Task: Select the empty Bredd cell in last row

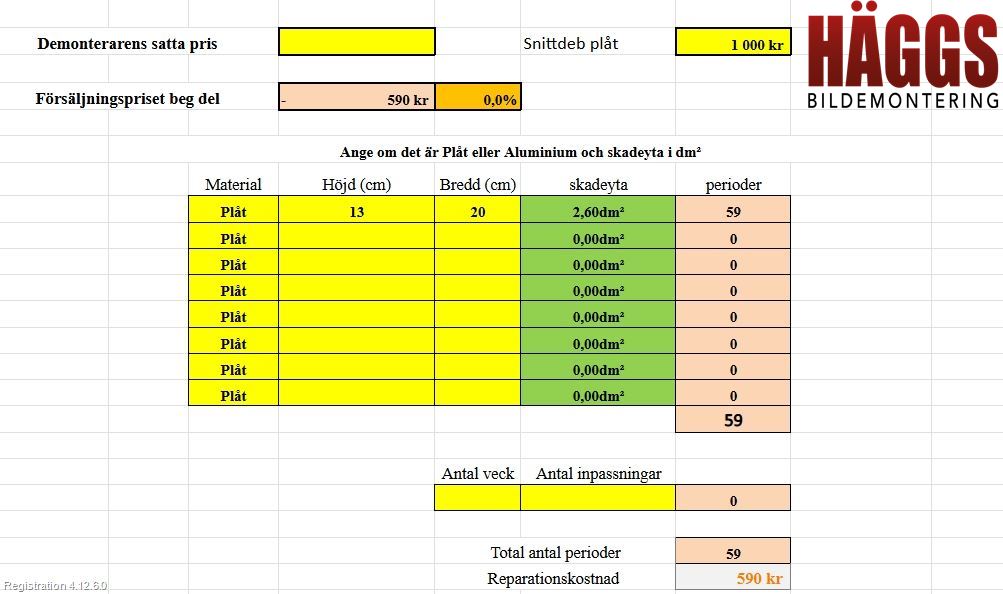Action: coord(478,393)
